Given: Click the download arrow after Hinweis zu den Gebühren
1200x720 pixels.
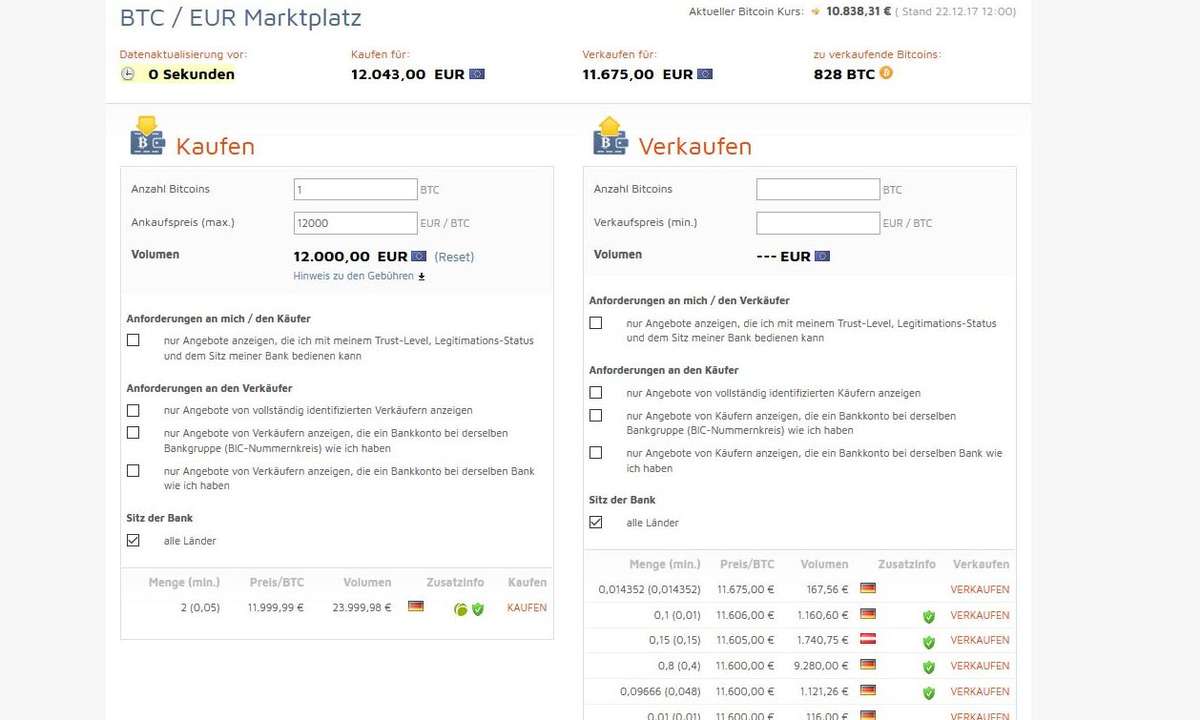Looking at the screenshot, I should click(422, 277).
